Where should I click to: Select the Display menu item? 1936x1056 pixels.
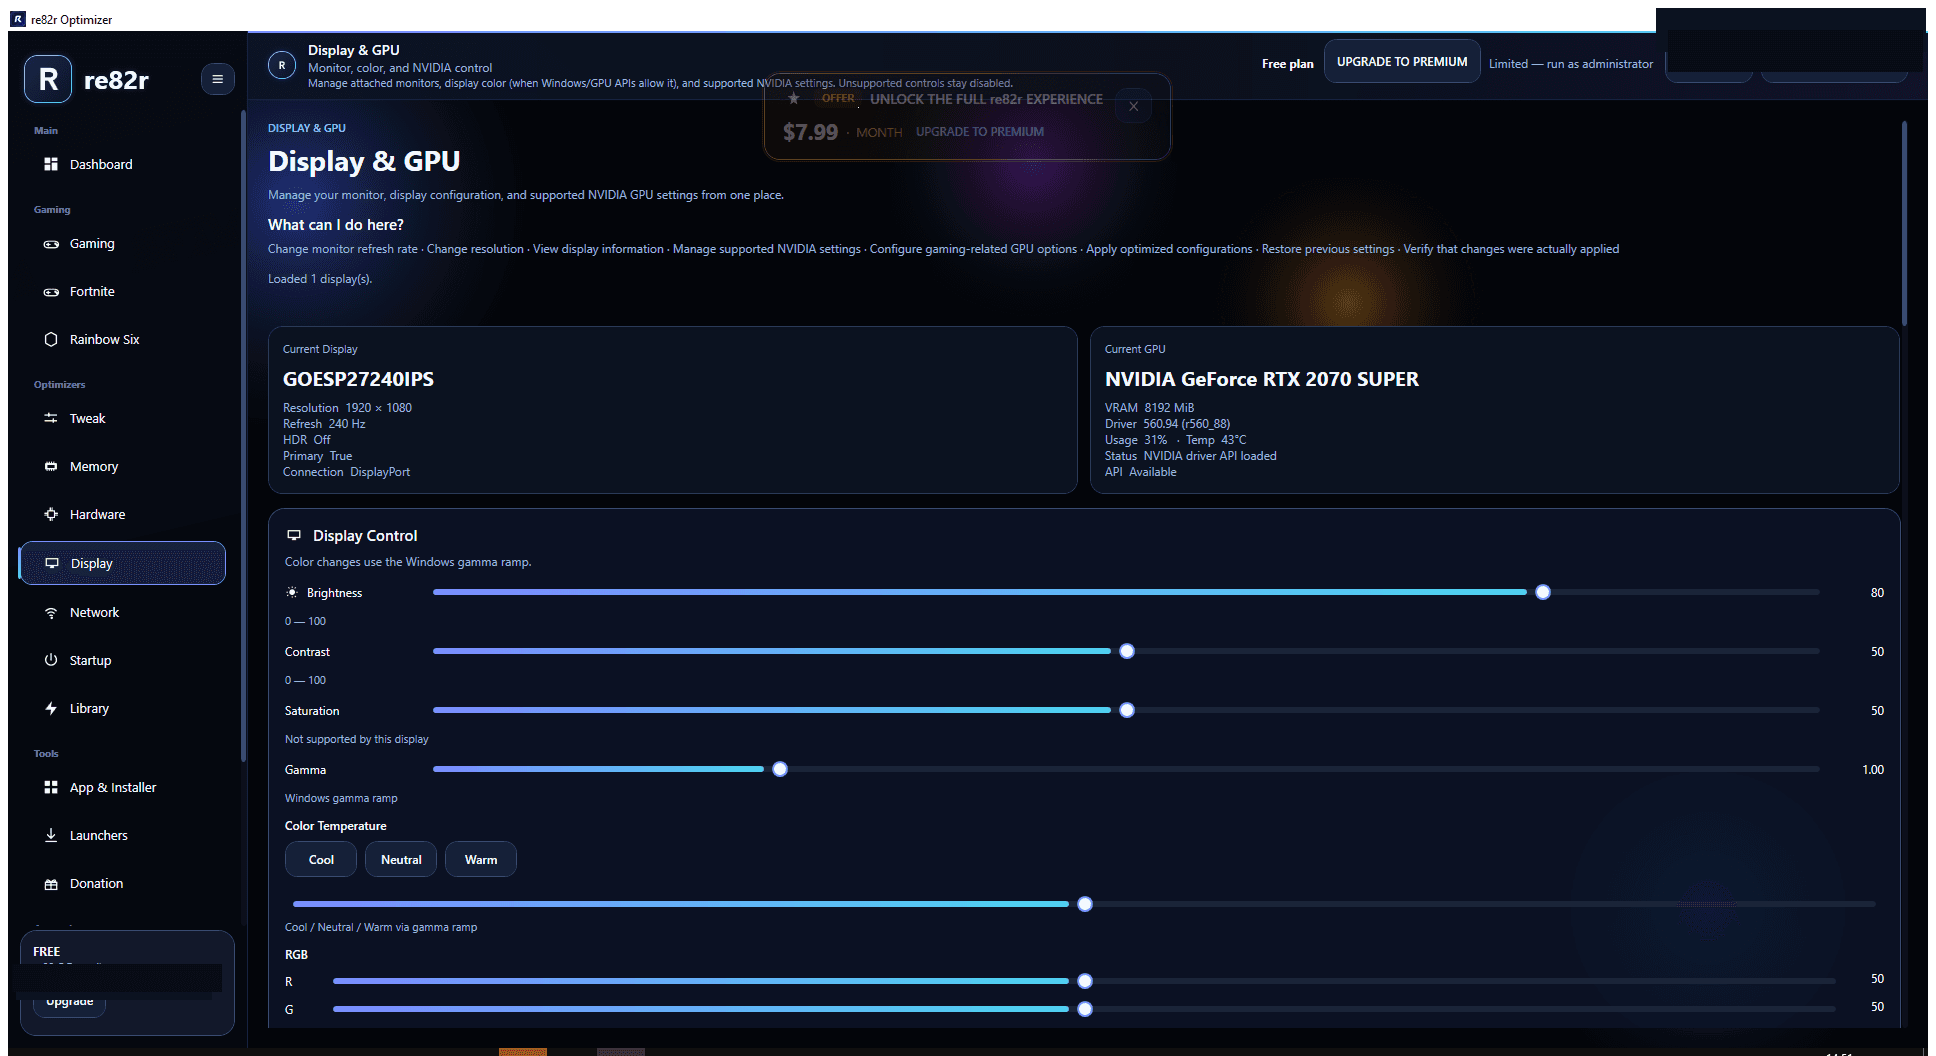(x=122, y=563)
